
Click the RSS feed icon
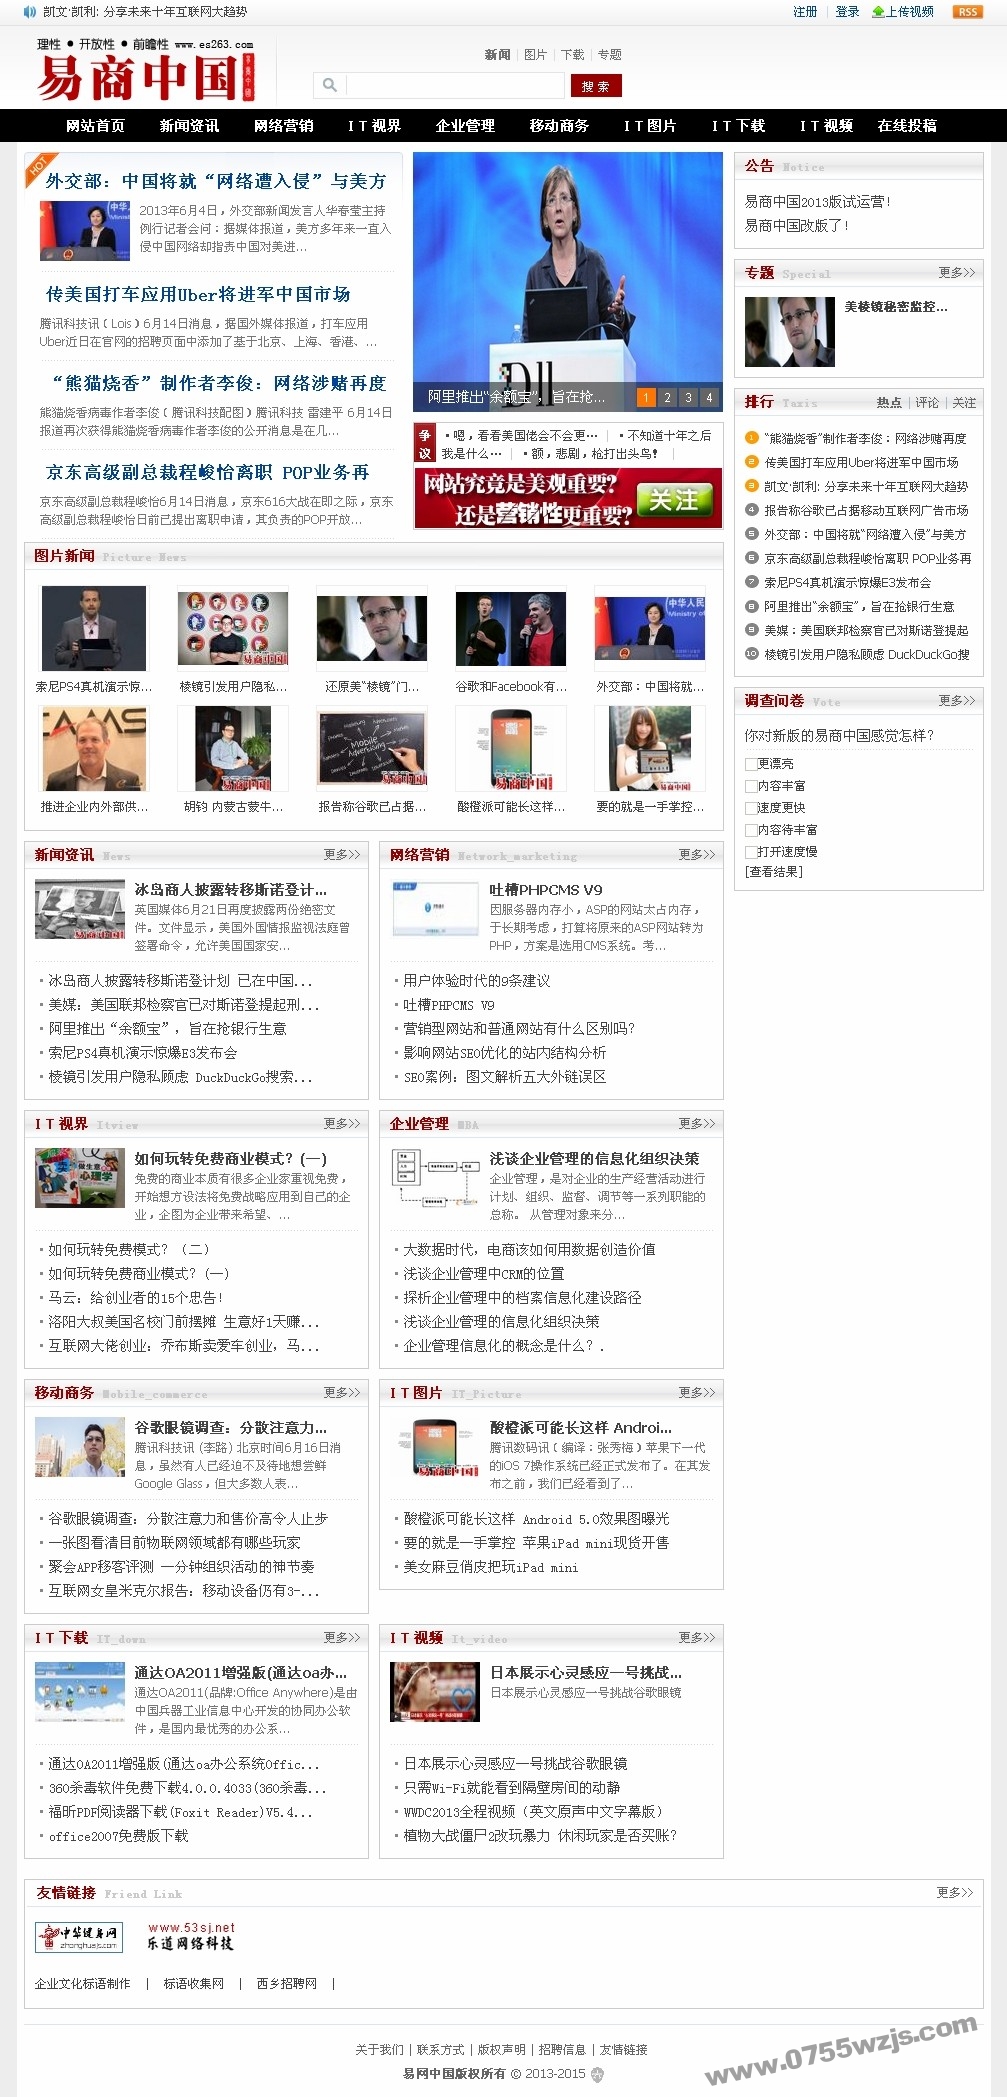click(x=967, y=12)
